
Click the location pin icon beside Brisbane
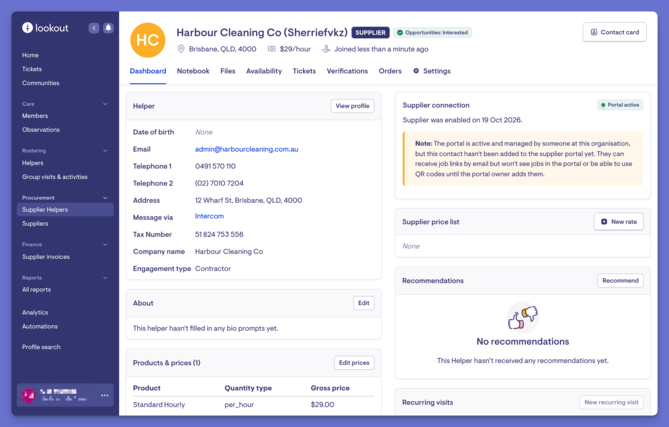click(x=181, y=49)
